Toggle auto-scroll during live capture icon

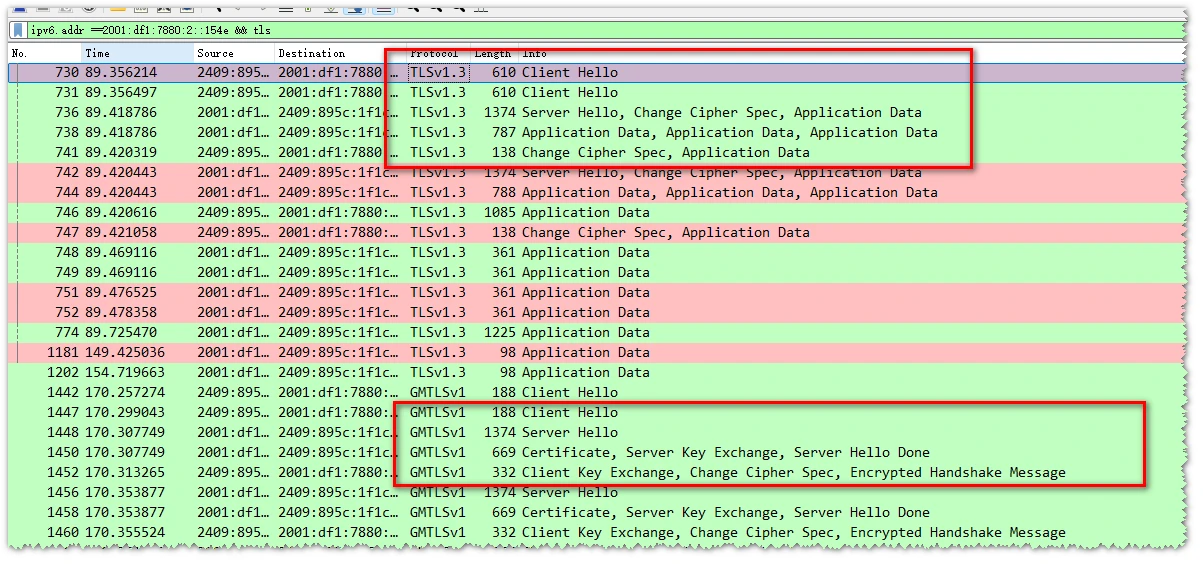(355, 6)
